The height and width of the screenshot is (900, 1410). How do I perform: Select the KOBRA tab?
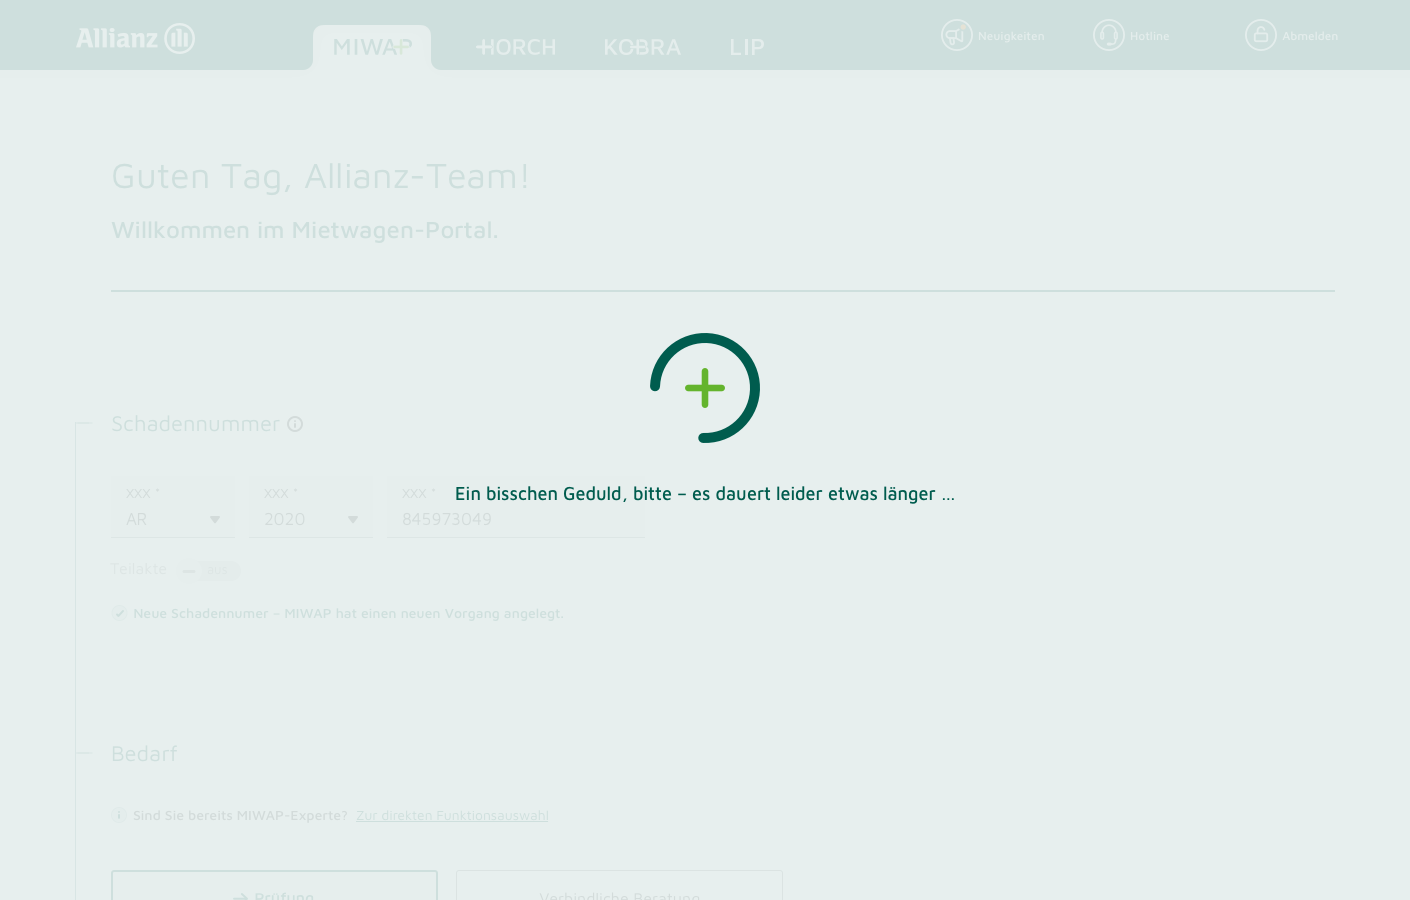pyautogui.click(x=642, y=47)
